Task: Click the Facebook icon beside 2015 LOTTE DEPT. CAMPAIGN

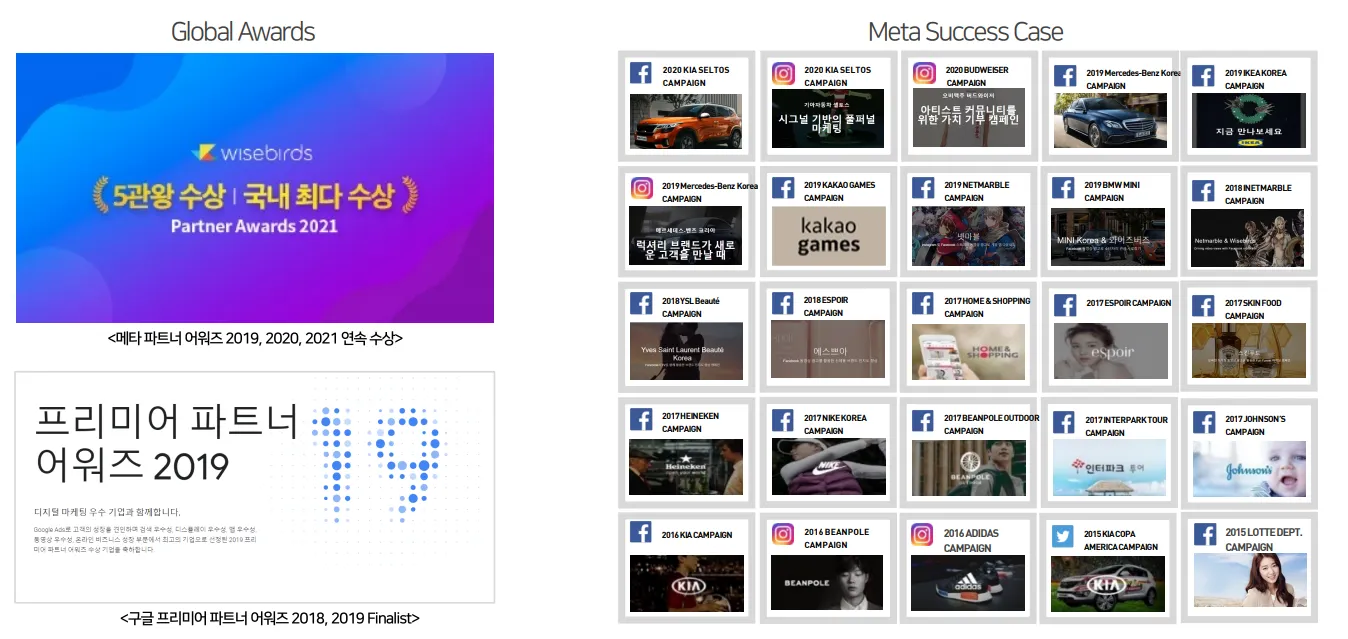Action: click(x=1204, y=535)
